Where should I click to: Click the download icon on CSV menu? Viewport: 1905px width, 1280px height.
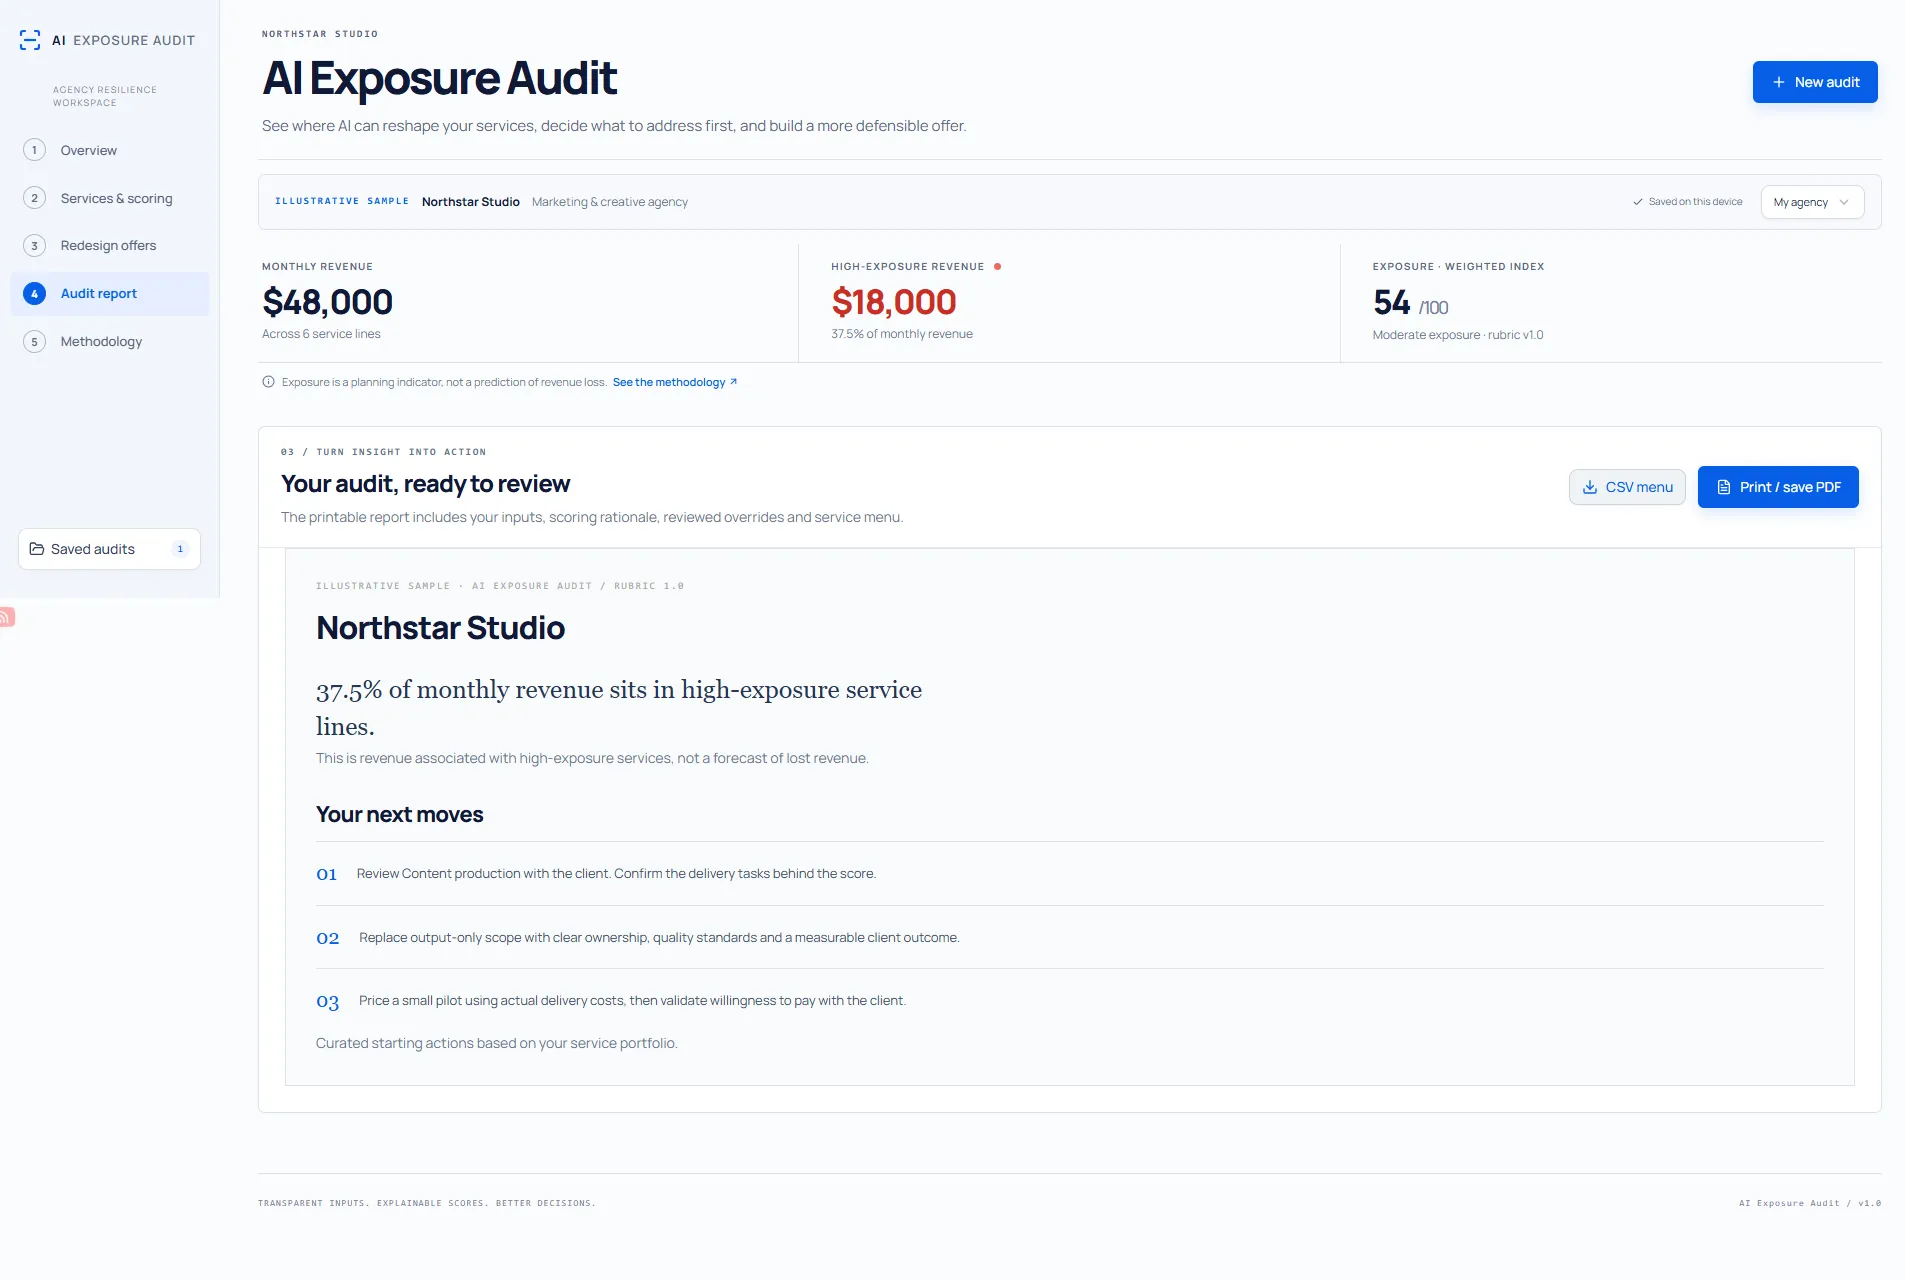click(x=1590, y=487)
